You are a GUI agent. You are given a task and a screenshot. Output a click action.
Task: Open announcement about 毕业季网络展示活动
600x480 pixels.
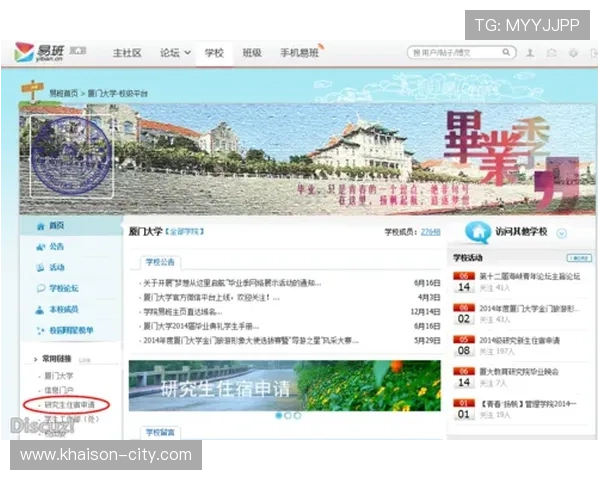tap(232, 283)
